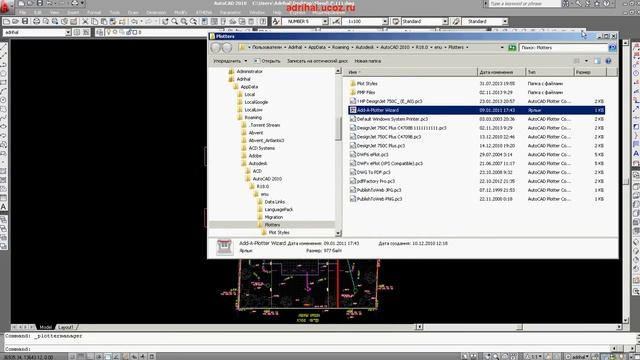This screenshot has height=360, width=640.
Task: Click Dimension Style icon beside 1:100
Action: [336, 21]
